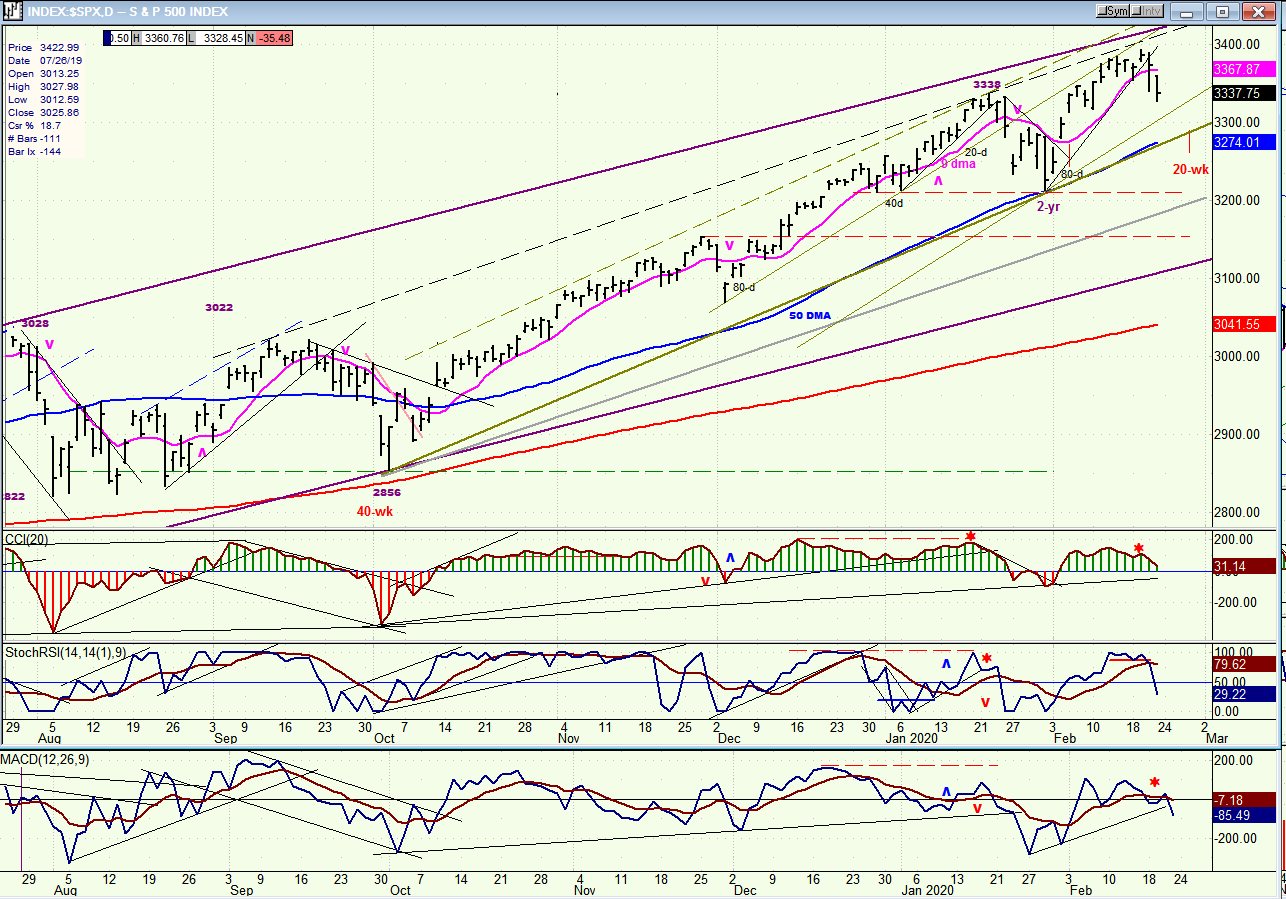Maximize the S&P 500 chart window
Image resolution: width=1286 pixels, height=899 pixels.
pyautogui.click(x=1222, y=11)
